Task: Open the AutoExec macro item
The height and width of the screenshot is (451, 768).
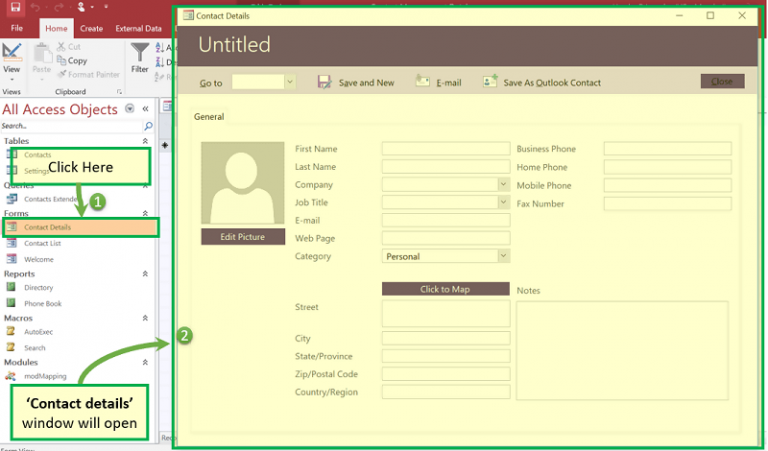Action: click(39, 331)
